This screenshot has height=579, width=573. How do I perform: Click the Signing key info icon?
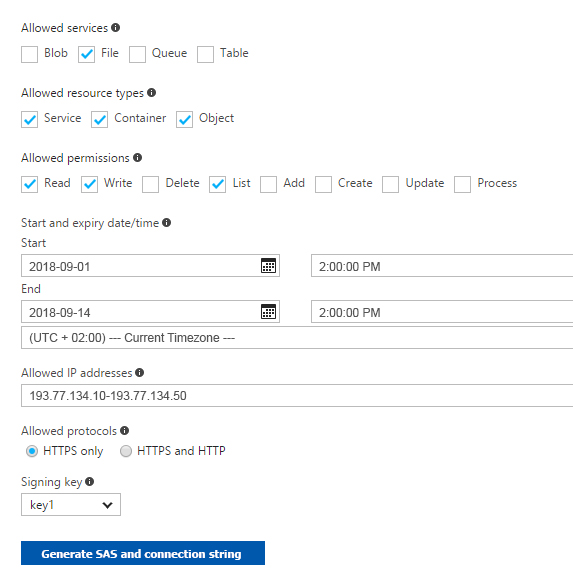[89, 482]
